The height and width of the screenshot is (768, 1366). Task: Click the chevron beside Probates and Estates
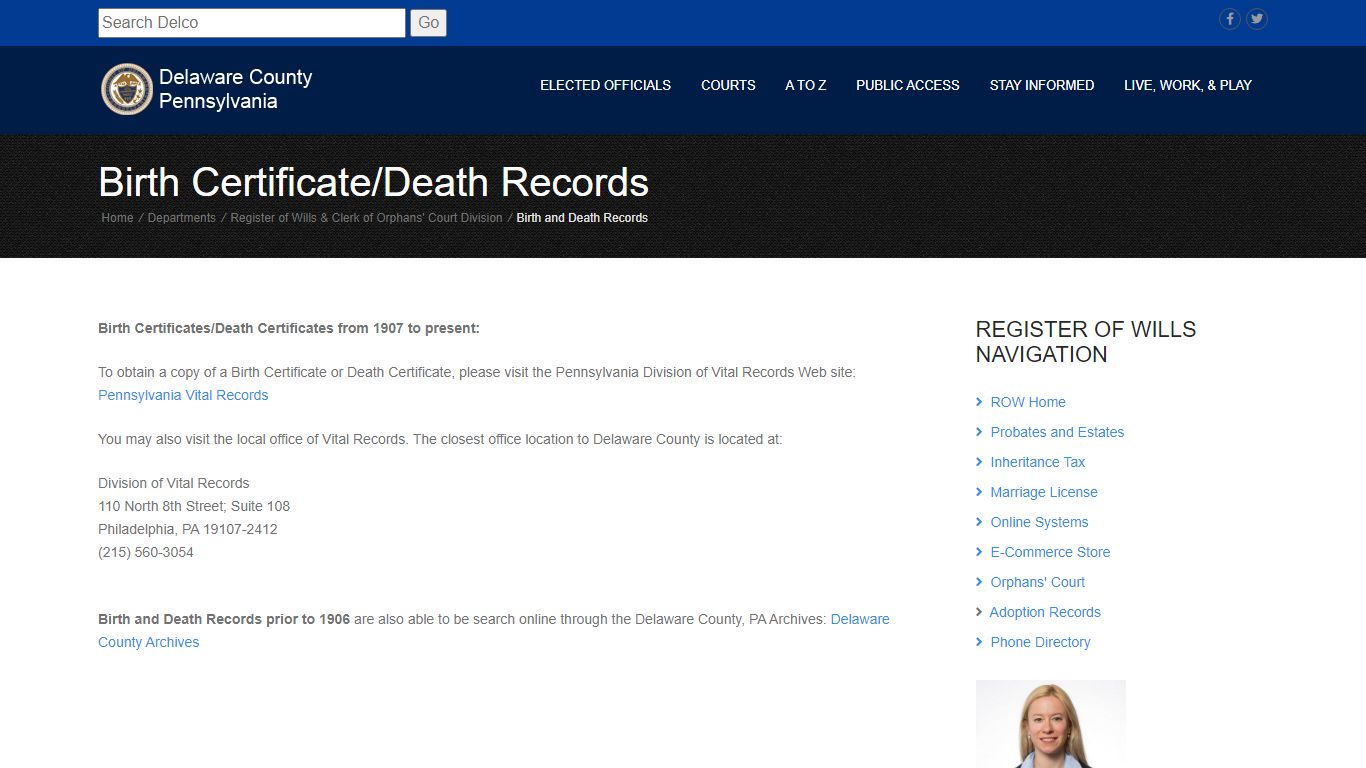coord(979,432)
